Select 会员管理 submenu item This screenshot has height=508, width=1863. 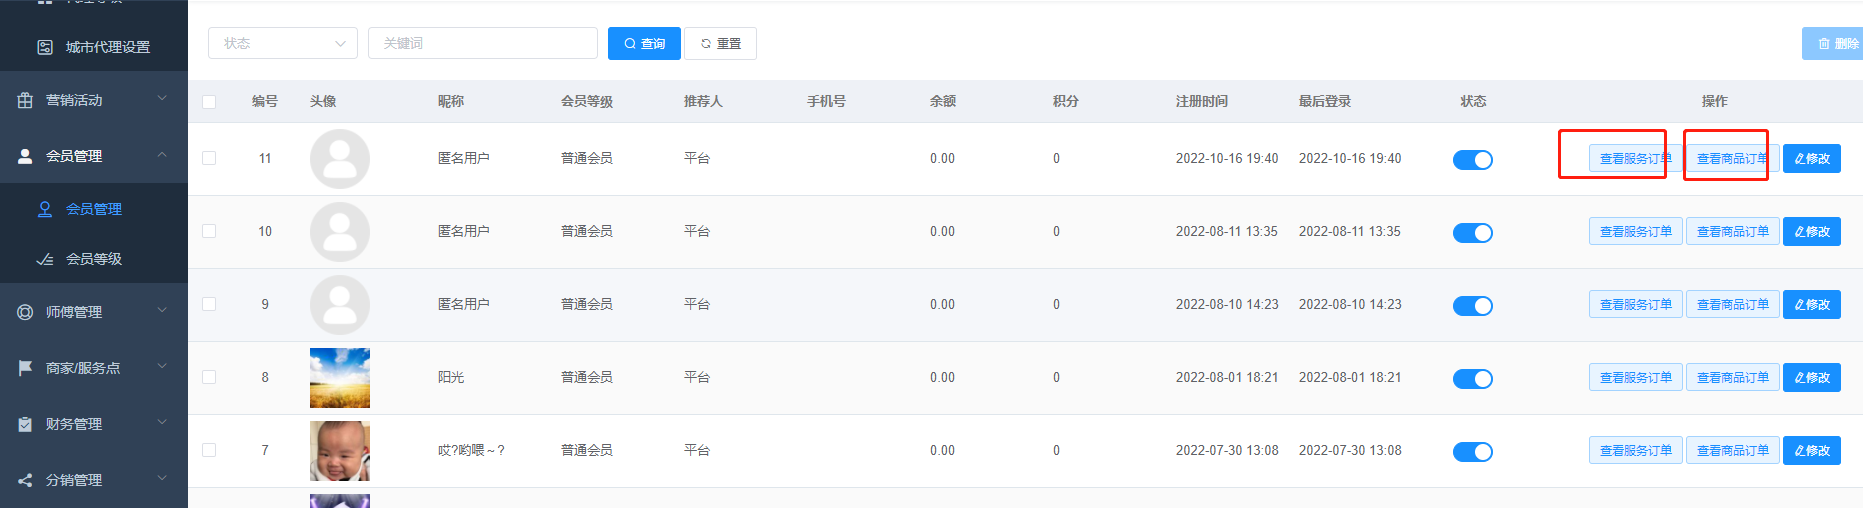[x=94, y=209]
